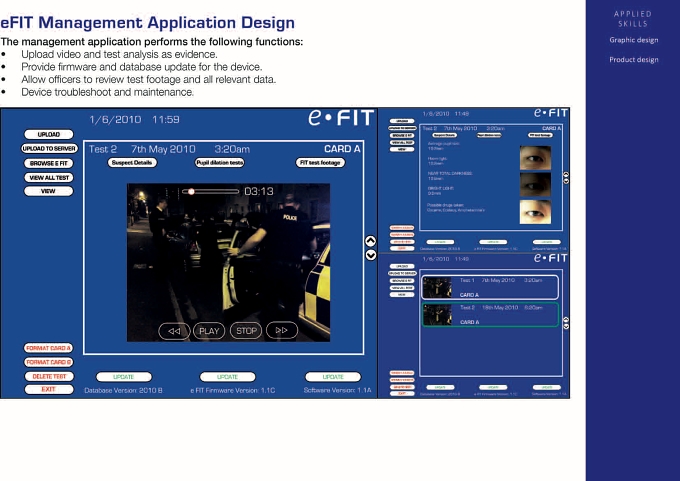Click the red FORMAT CARD A button
The height and width of the screenshot is (481, 680).
coord(48,348)
